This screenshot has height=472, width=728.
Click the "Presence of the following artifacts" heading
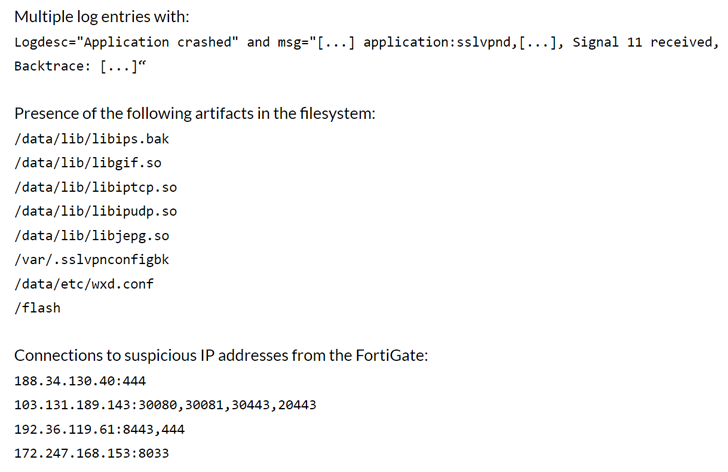click(x=194, y=113)
